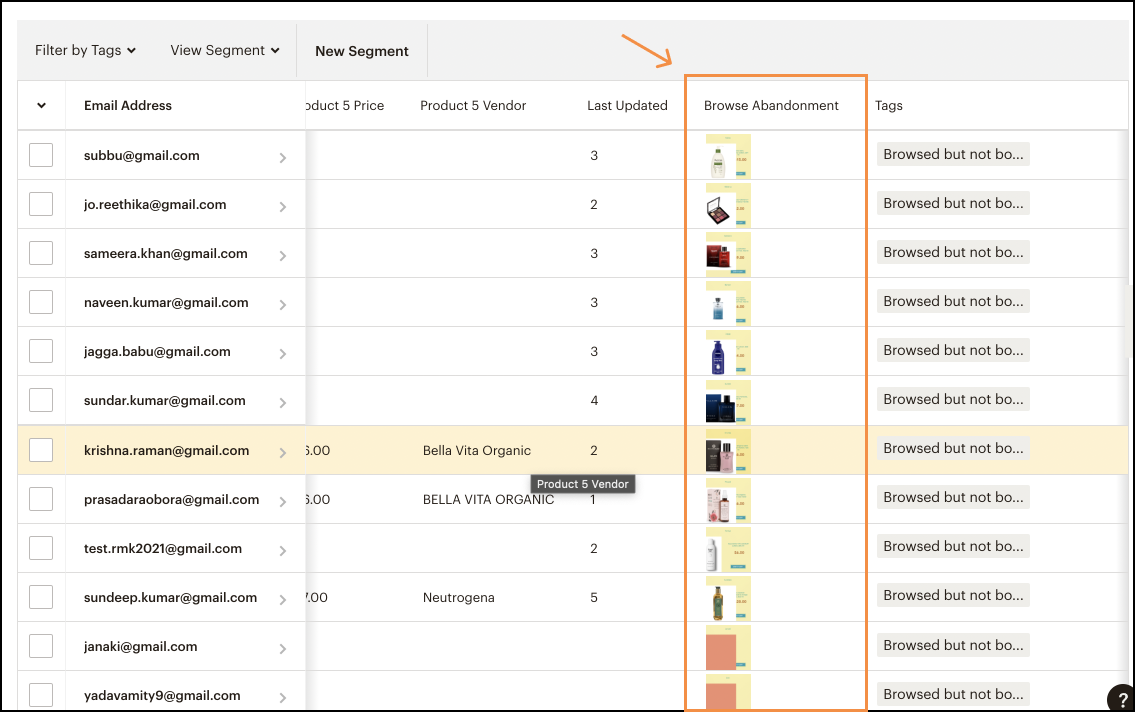Screen dimensions: 1135x712
Task: Open select-all chevron in header
Action: 41,106
